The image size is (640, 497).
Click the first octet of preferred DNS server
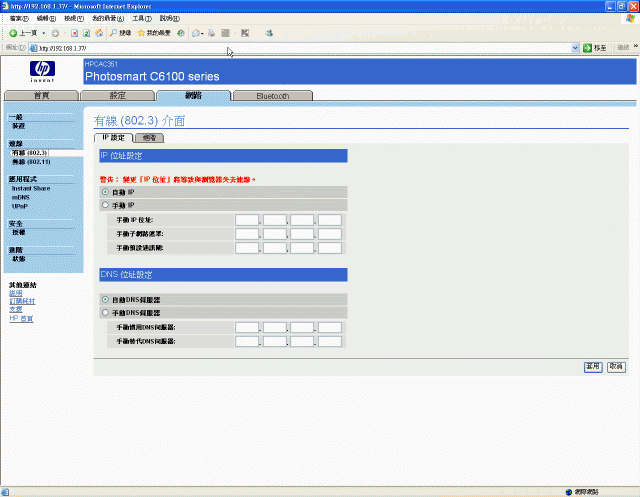coord(247,327)
